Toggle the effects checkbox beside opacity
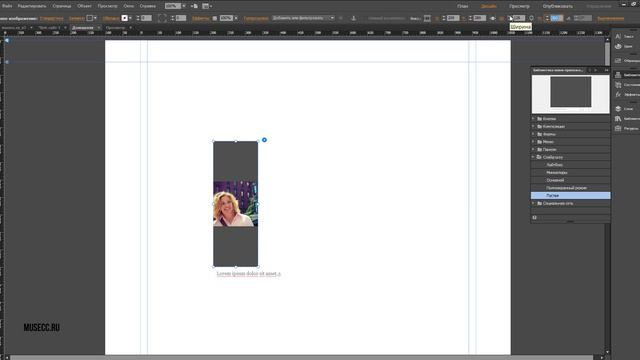The width and height of the screenshot is (640, 360). [215, 18]
